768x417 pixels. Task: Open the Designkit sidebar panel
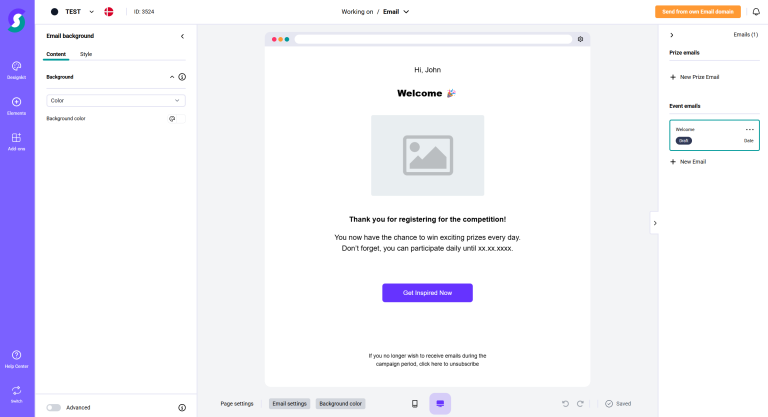[x=16, y=69]
